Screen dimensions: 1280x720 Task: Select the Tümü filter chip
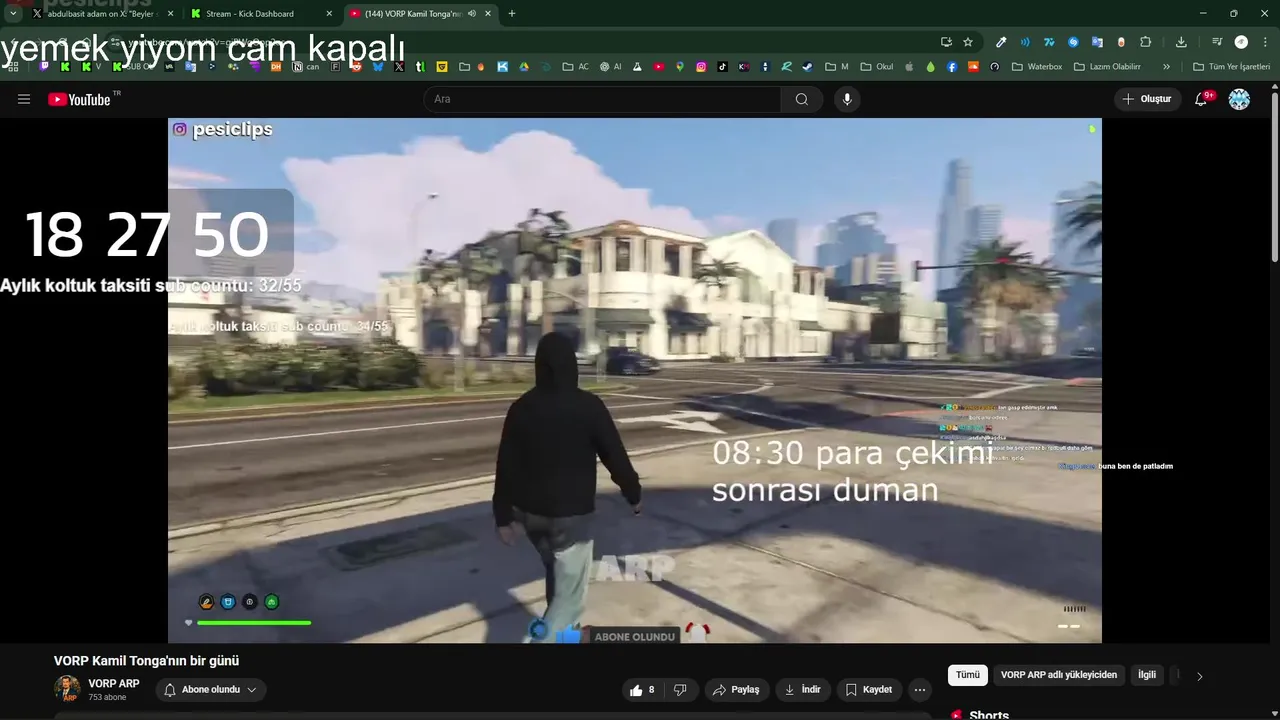coord(968,675)
